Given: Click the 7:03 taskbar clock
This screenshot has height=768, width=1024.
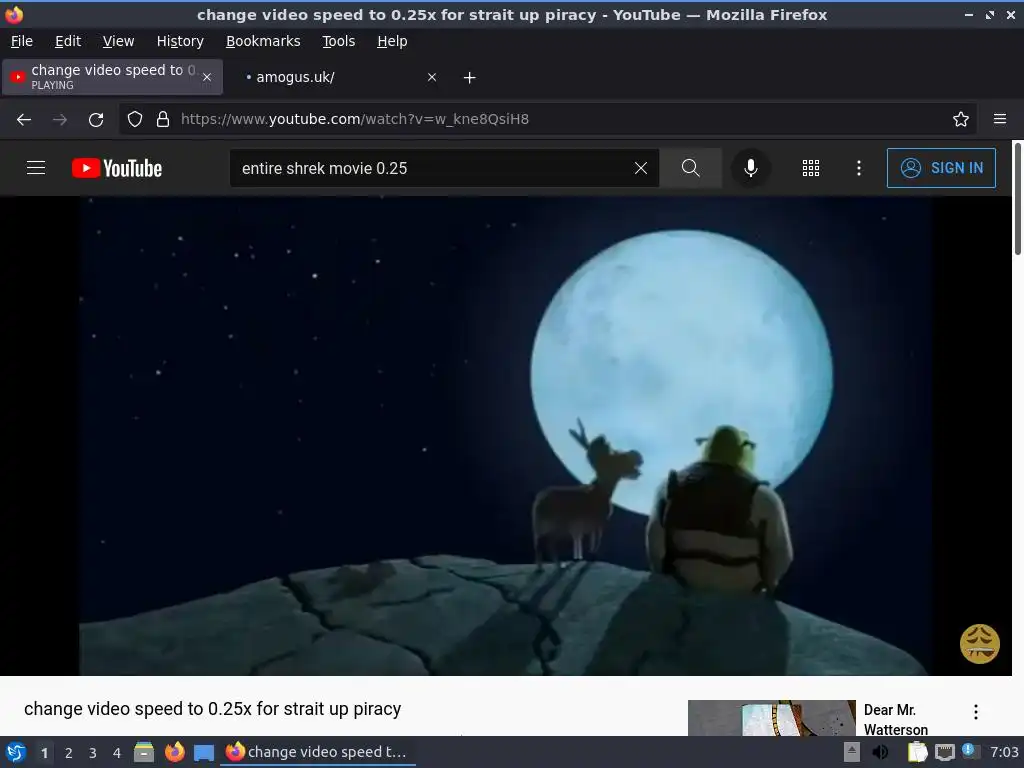Looking at the screenshot, I should (x=1004, y=752).
